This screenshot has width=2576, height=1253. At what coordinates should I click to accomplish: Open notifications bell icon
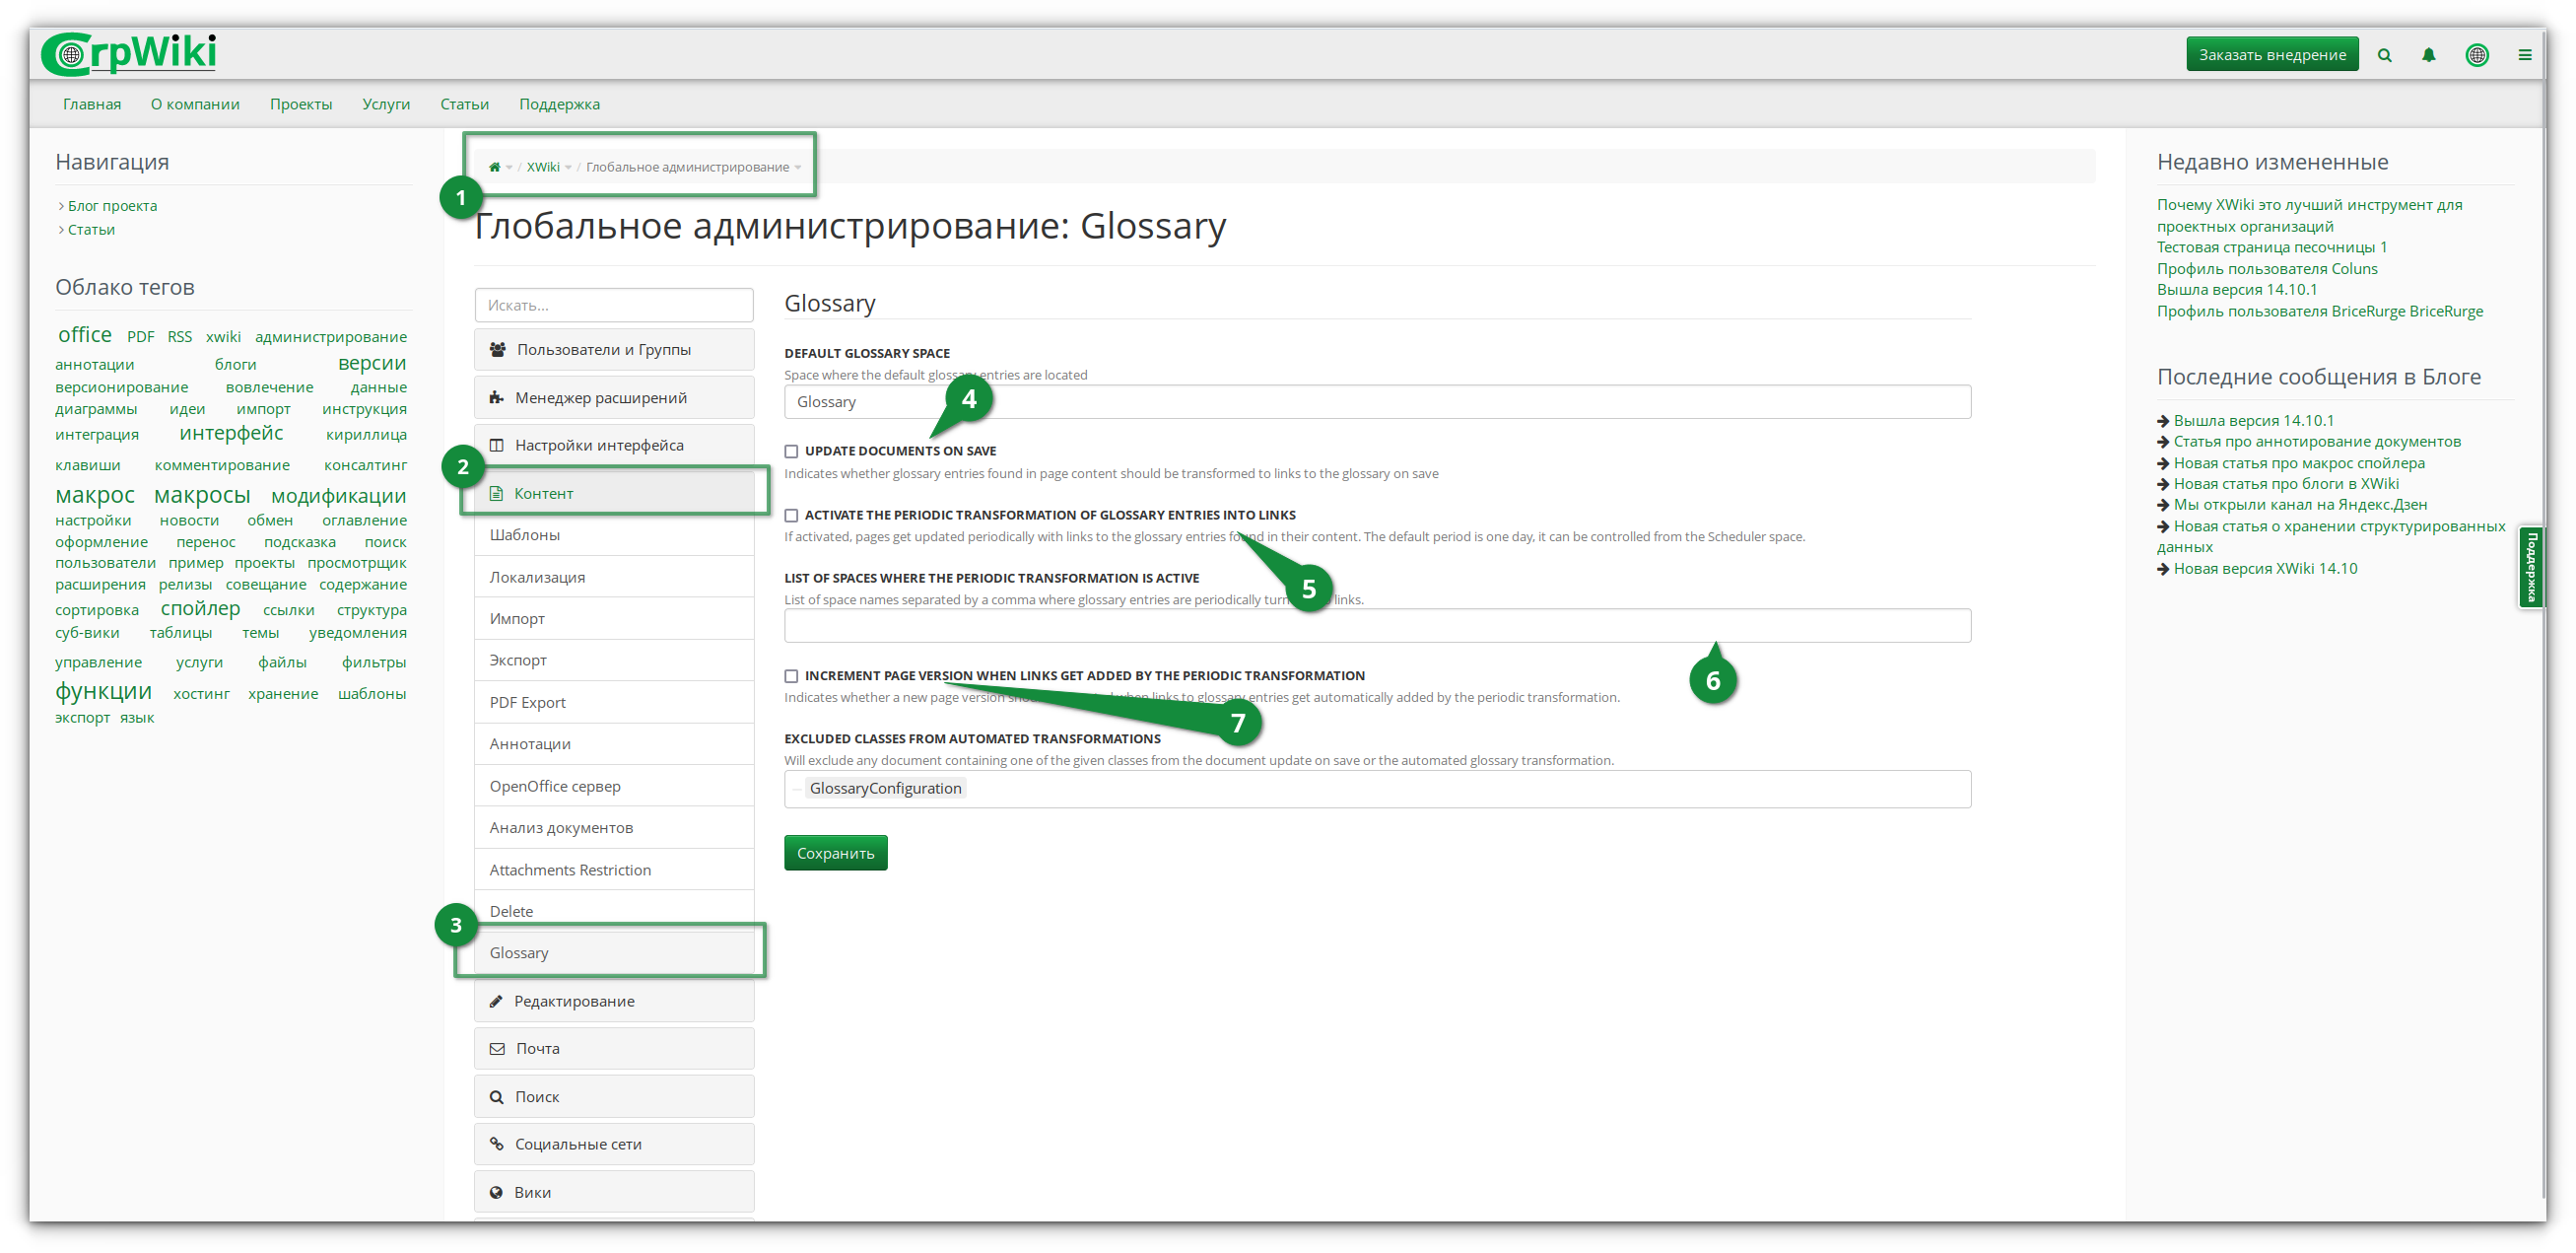[2428, 55]
